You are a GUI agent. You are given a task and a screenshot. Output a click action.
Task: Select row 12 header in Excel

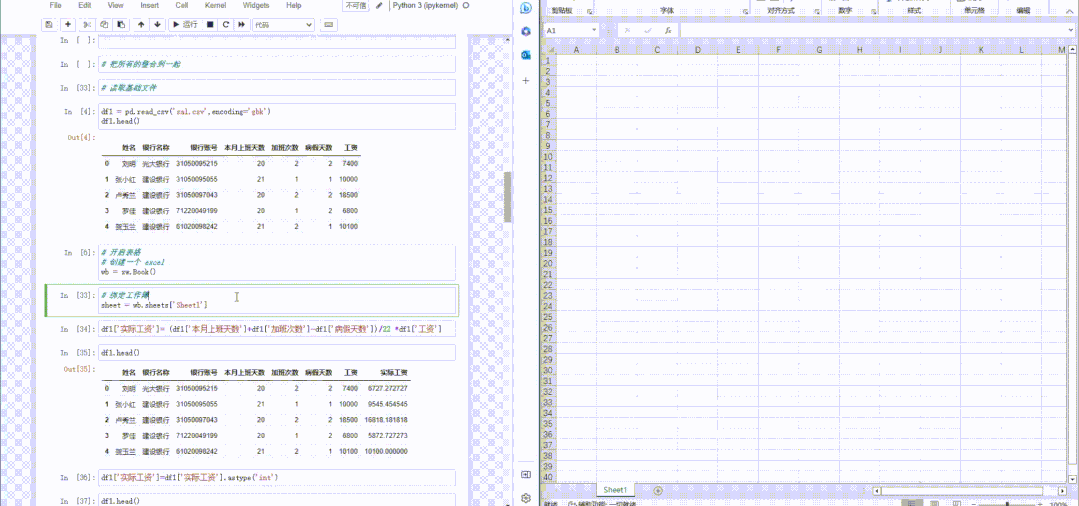pos(548,178)
